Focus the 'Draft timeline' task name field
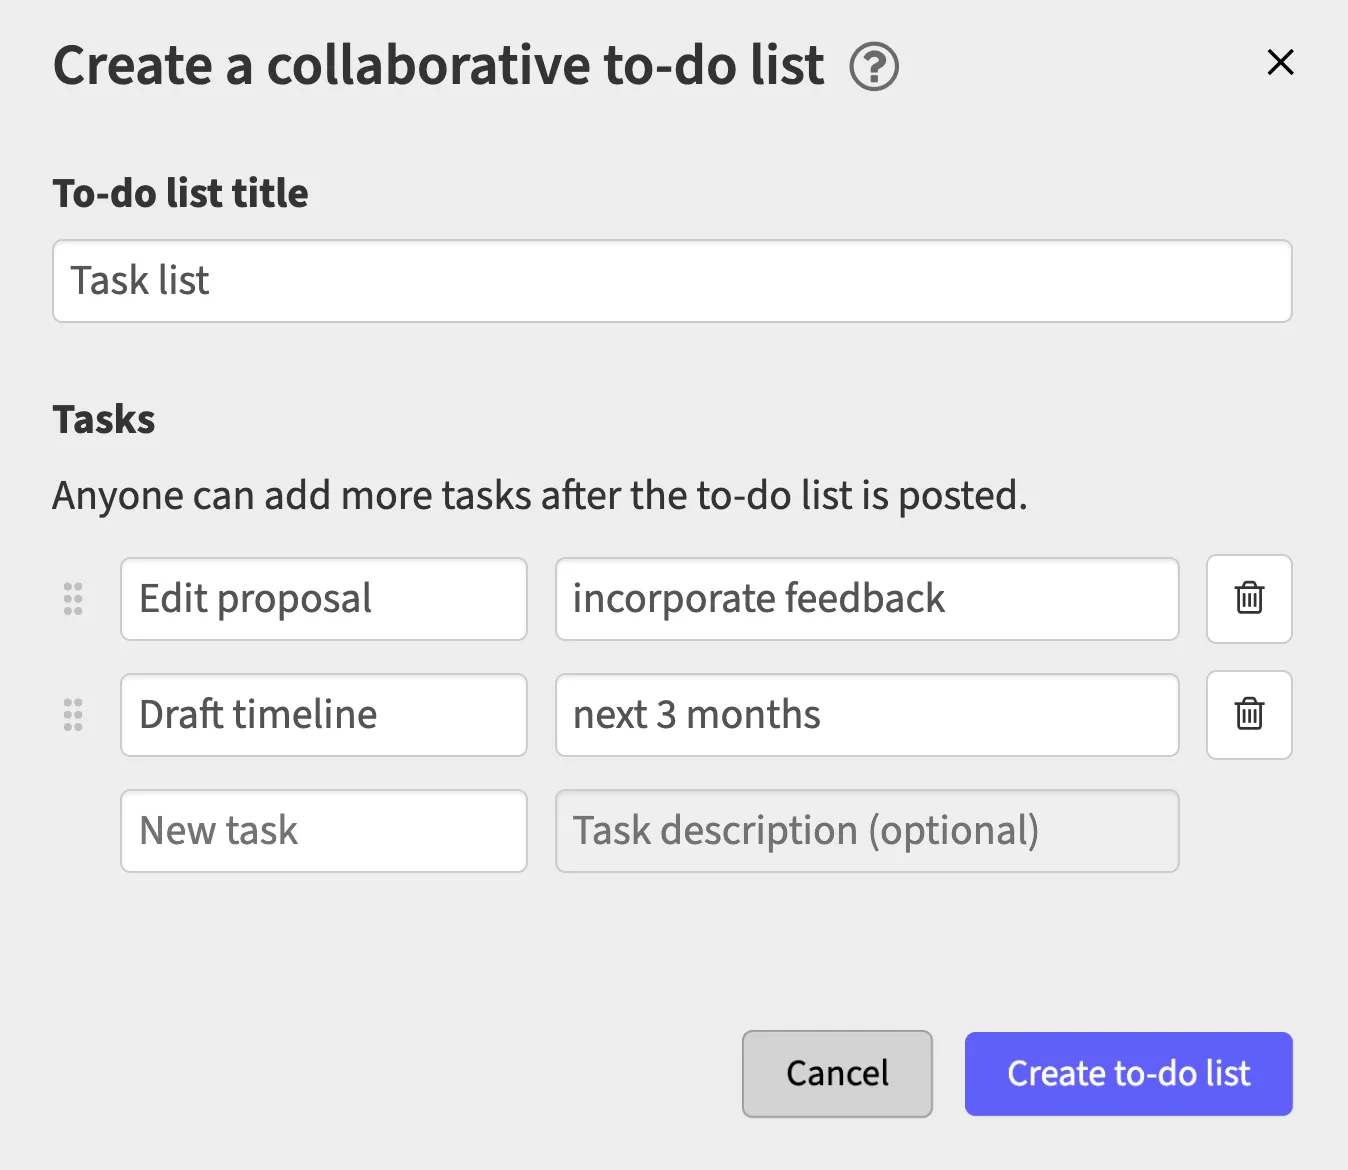Image resolution: width=1348 pixels, height=1170 pixels. point(323,715)
